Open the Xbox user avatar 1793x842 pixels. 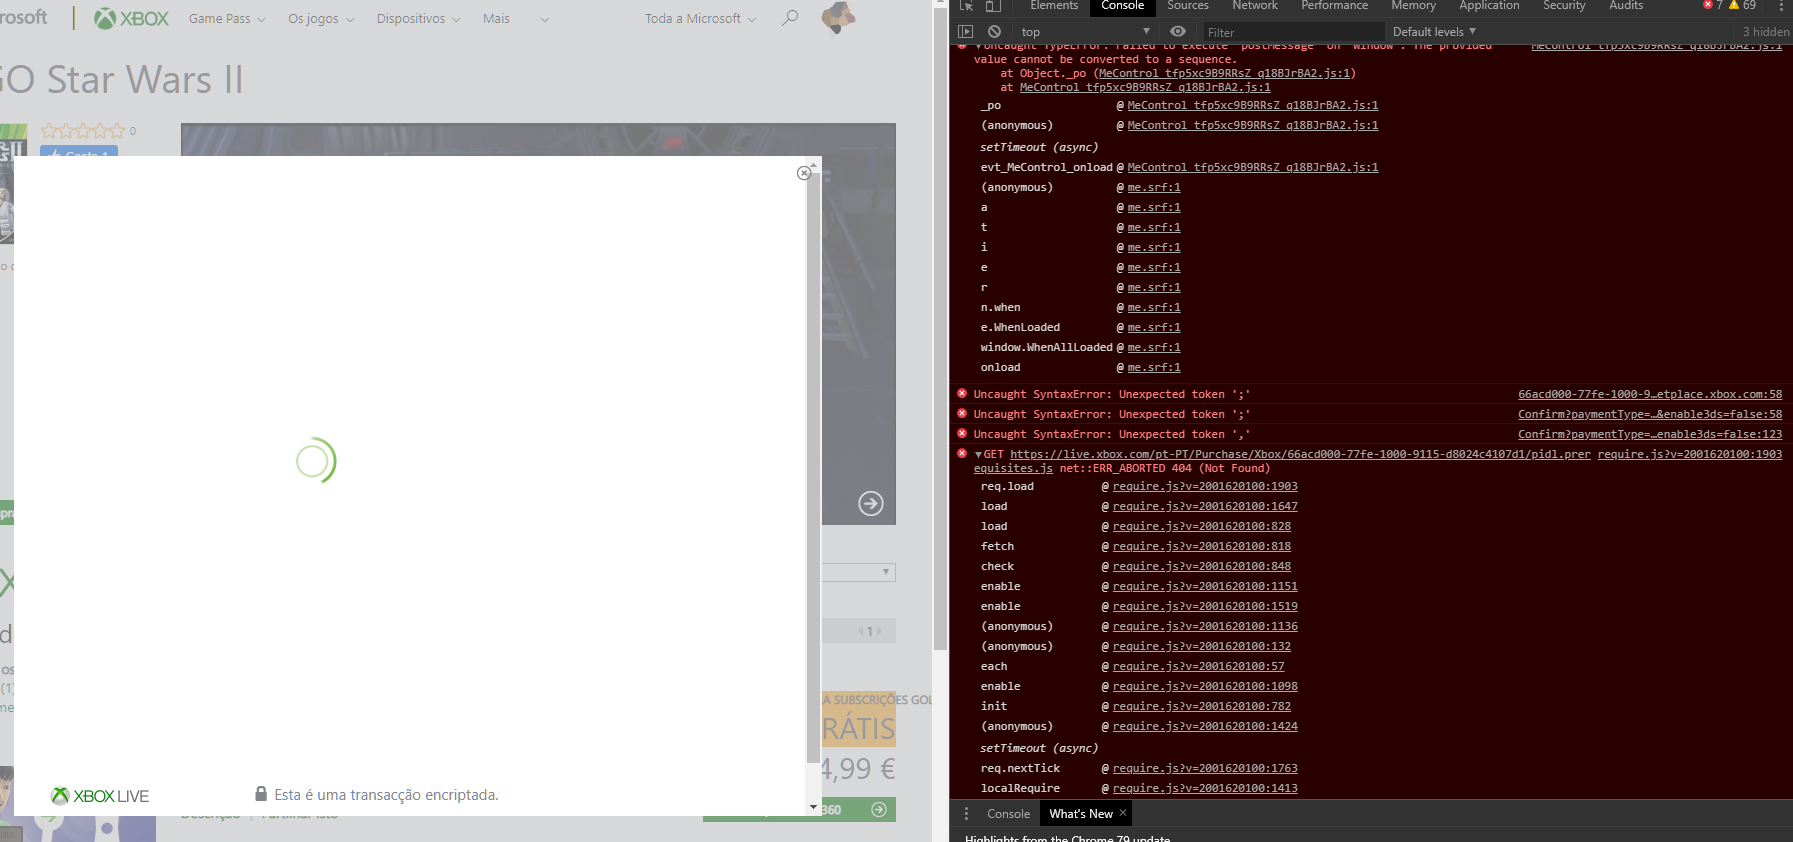tap(838, 17)
